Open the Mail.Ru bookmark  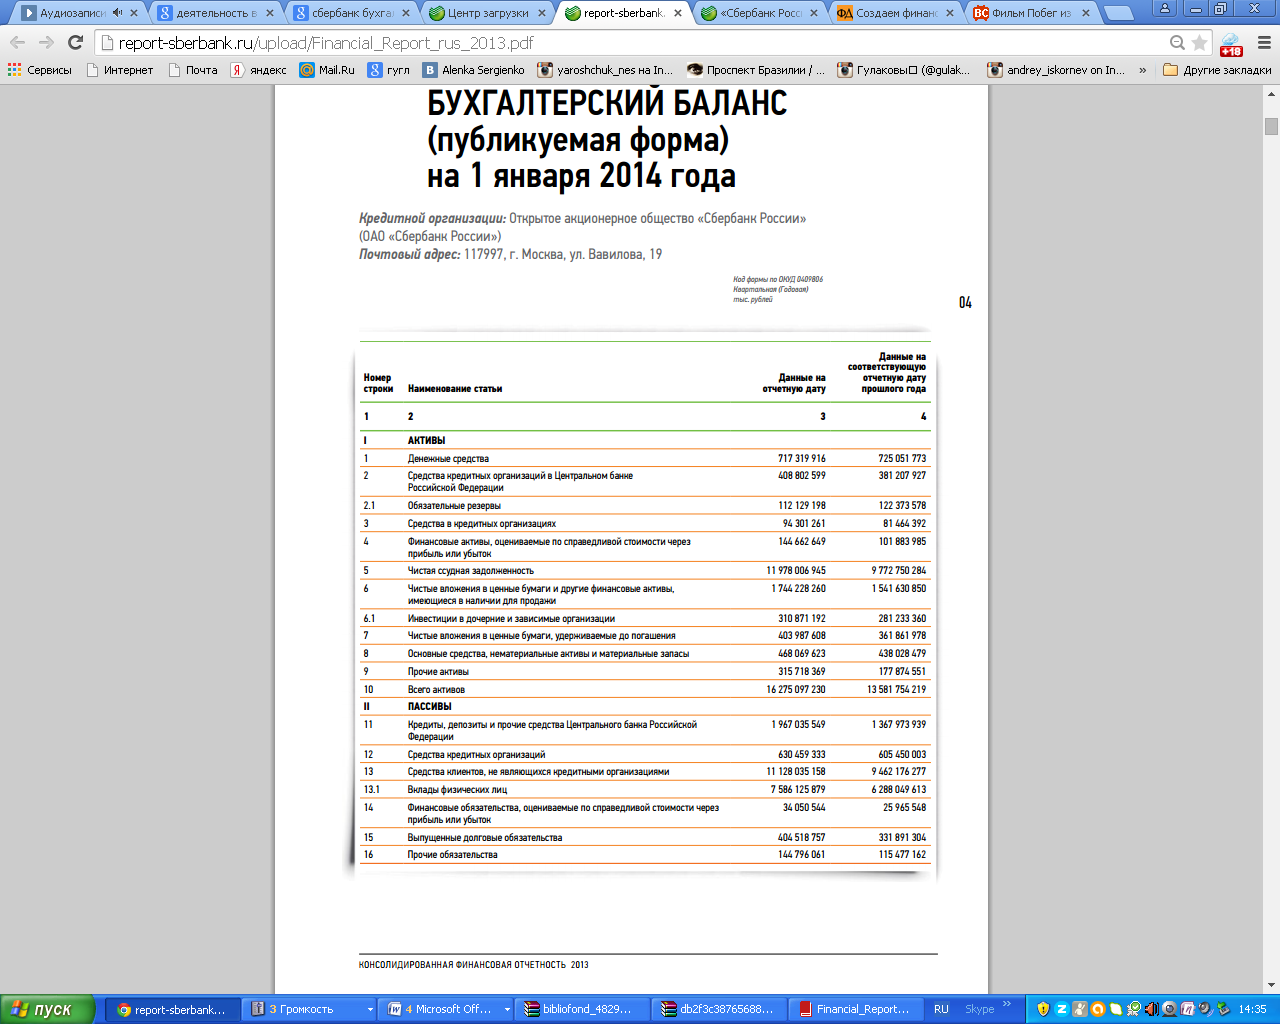[x=327, y=70]
